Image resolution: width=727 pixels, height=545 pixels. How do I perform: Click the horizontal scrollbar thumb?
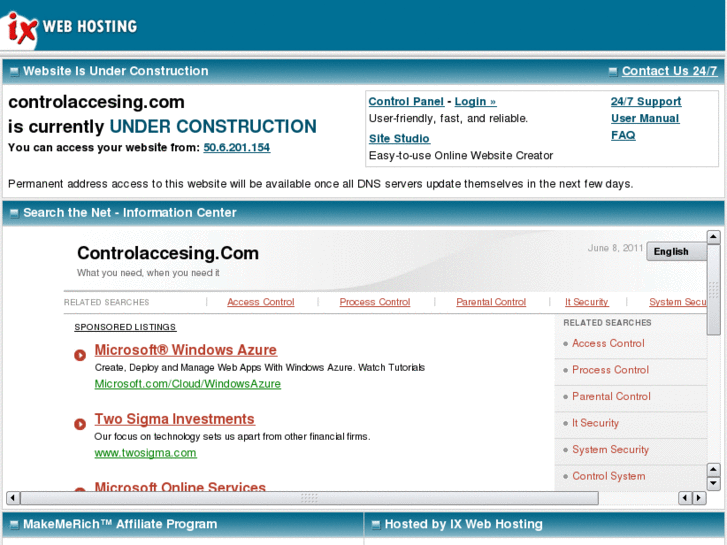click(309, 498)
